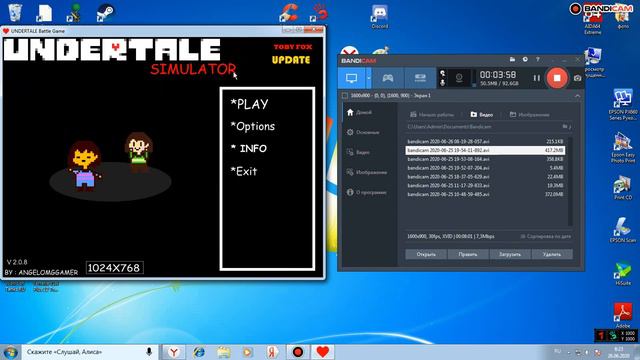Select Bandicam HDMI device recording mode

420,78
